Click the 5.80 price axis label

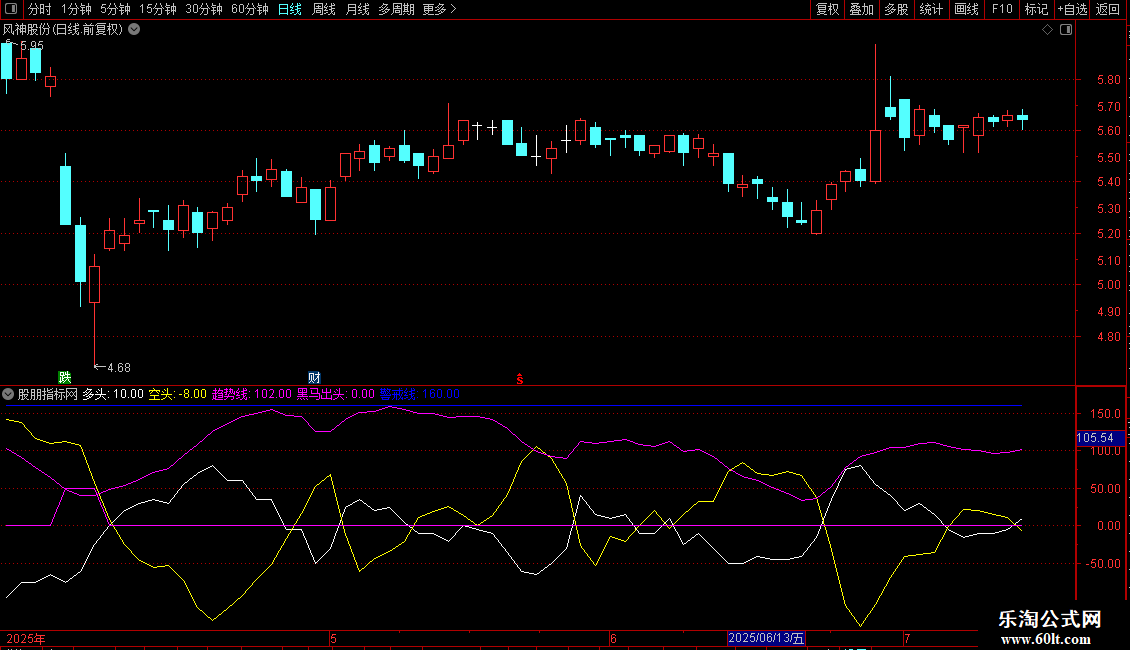[1108, 80]
